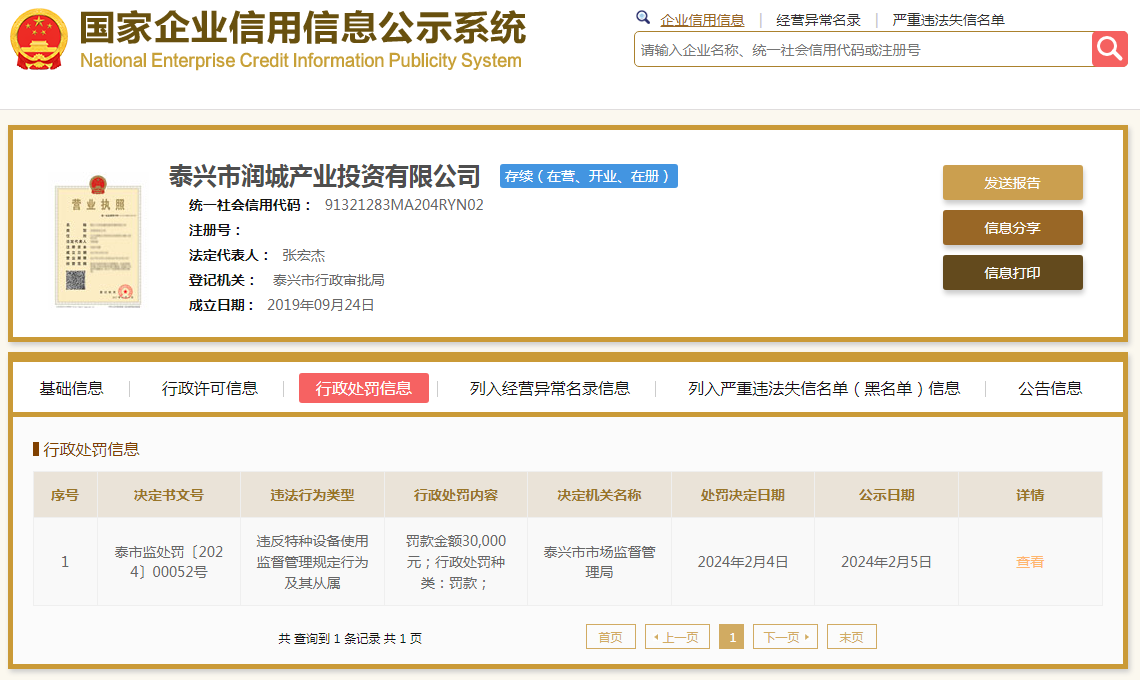
Task: Click the national emblem logo
Action: 39,40
